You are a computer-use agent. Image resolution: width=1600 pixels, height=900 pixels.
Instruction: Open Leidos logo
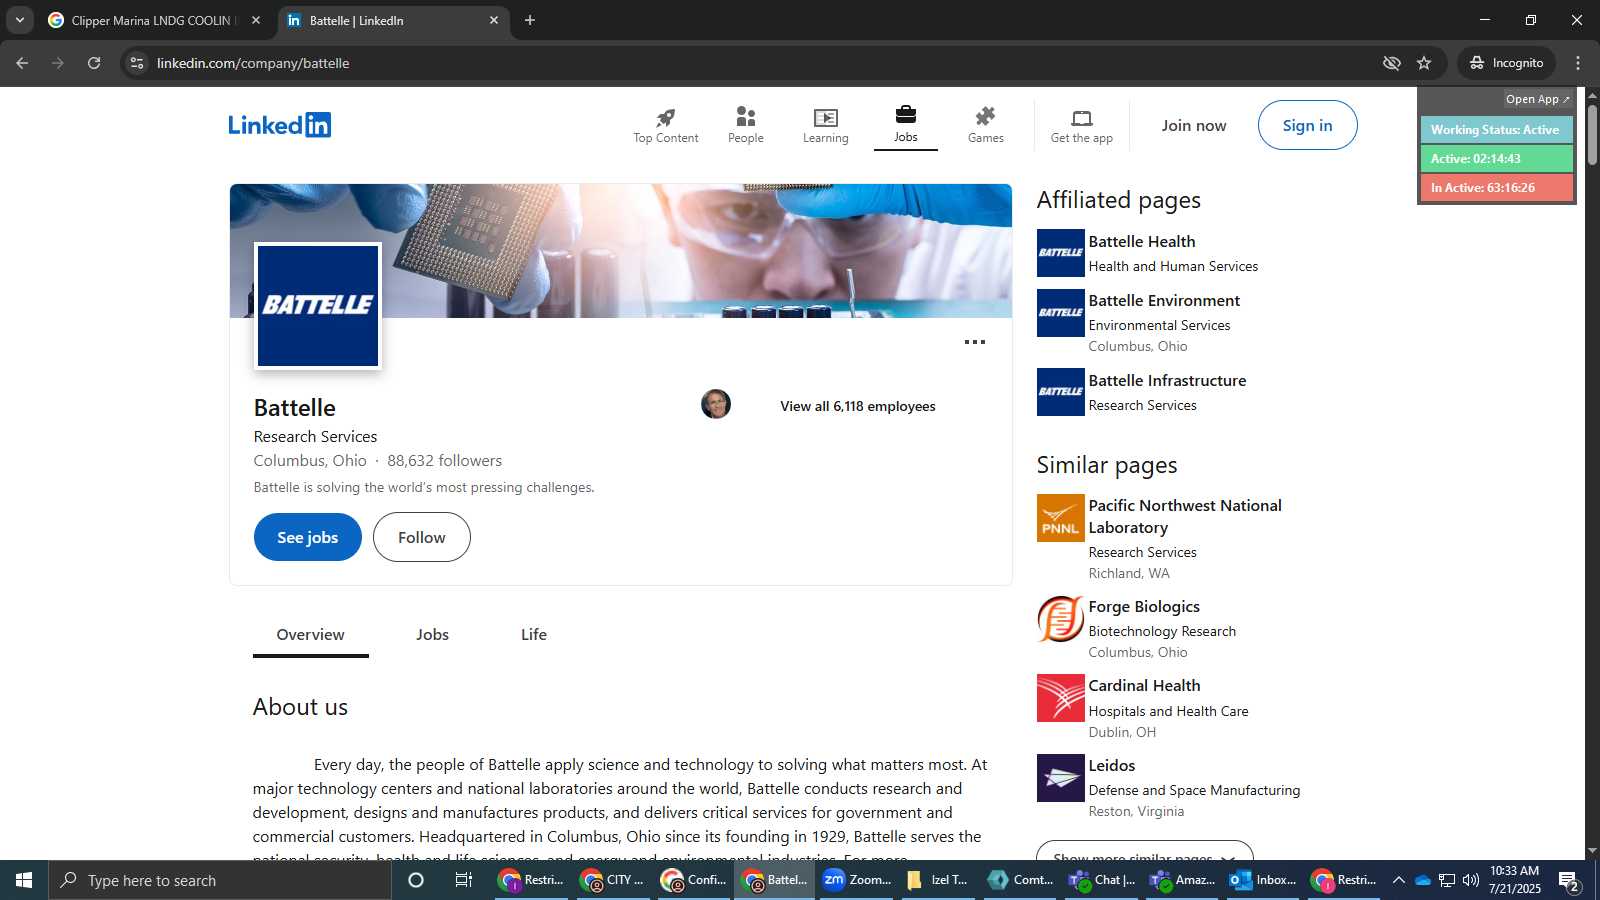coord(1060,778)
